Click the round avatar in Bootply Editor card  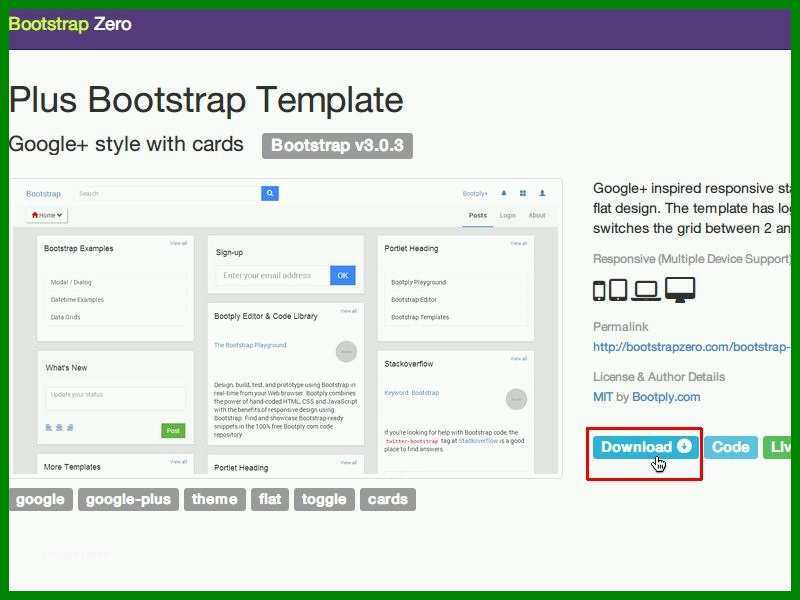pos(346,352)
